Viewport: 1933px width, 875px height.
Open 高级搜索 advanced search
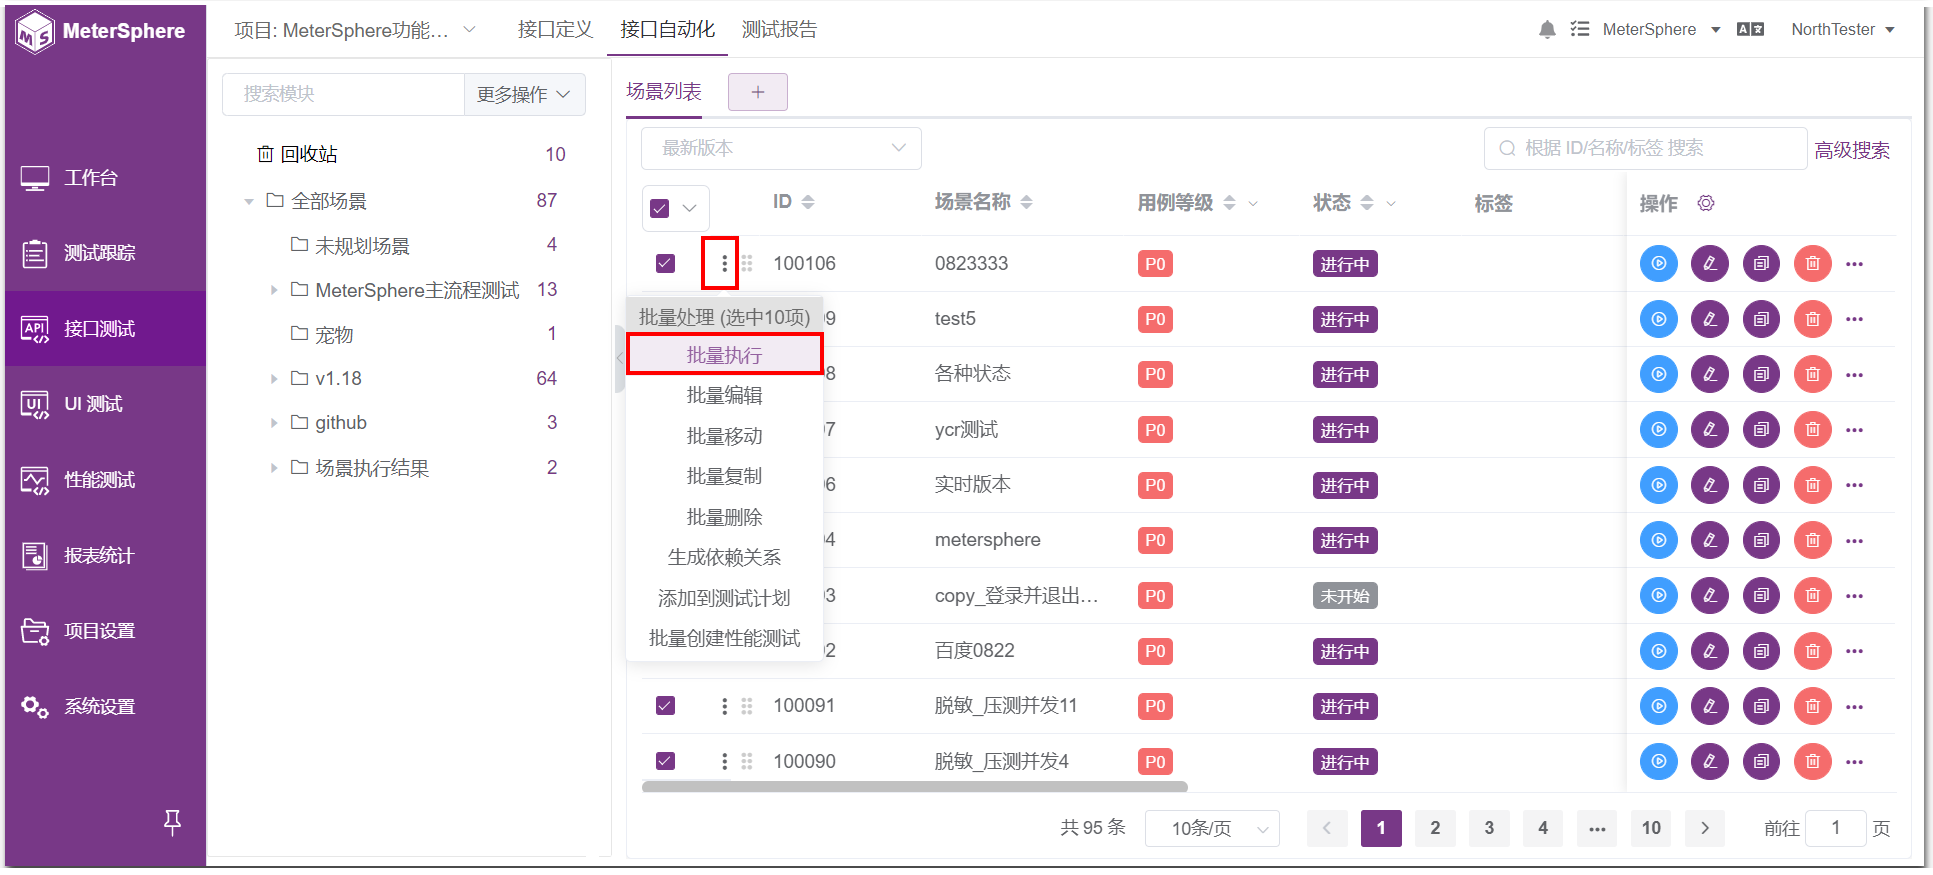click(1852, 150)
